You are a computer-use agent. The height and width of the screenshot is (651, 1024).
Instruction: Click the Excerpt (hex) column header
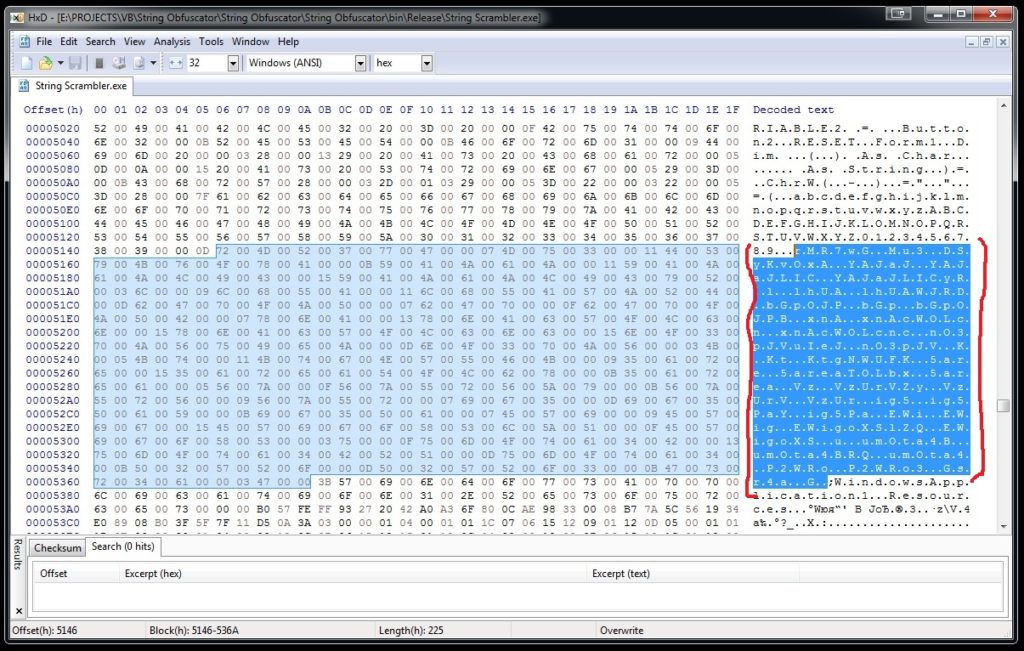click(152, 573)
